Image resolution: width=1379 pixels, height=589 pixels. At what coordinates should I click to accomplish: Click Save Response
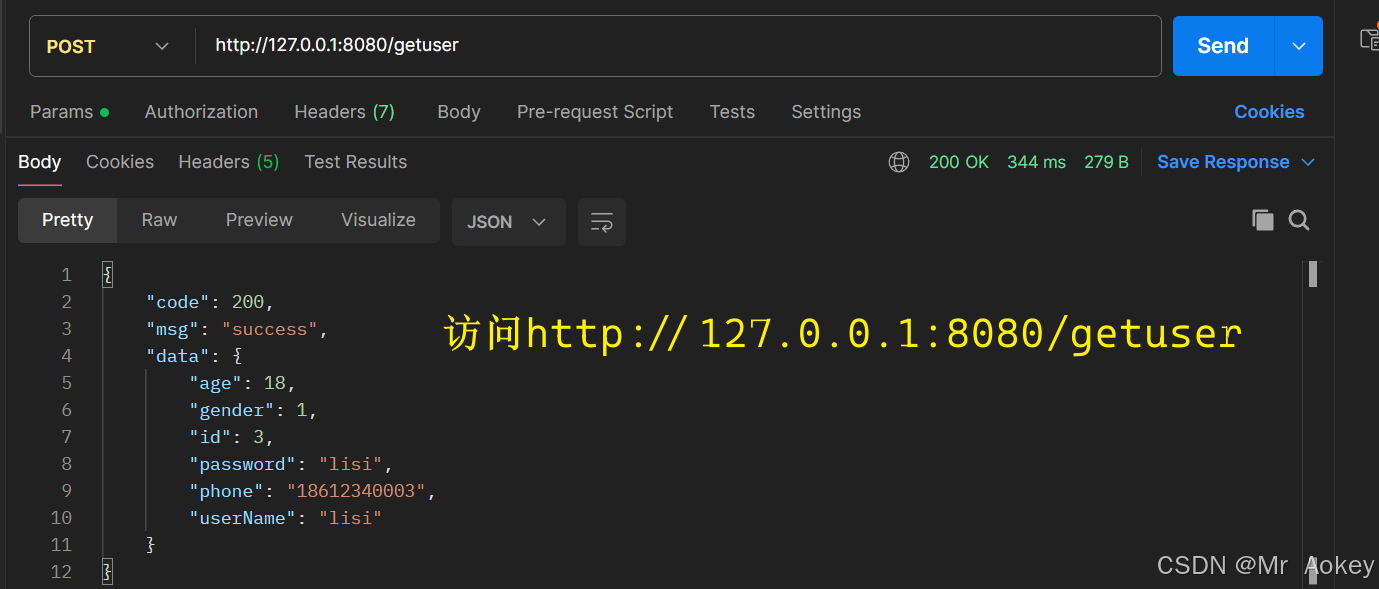pyautogui.click(x=1223, y=162)
